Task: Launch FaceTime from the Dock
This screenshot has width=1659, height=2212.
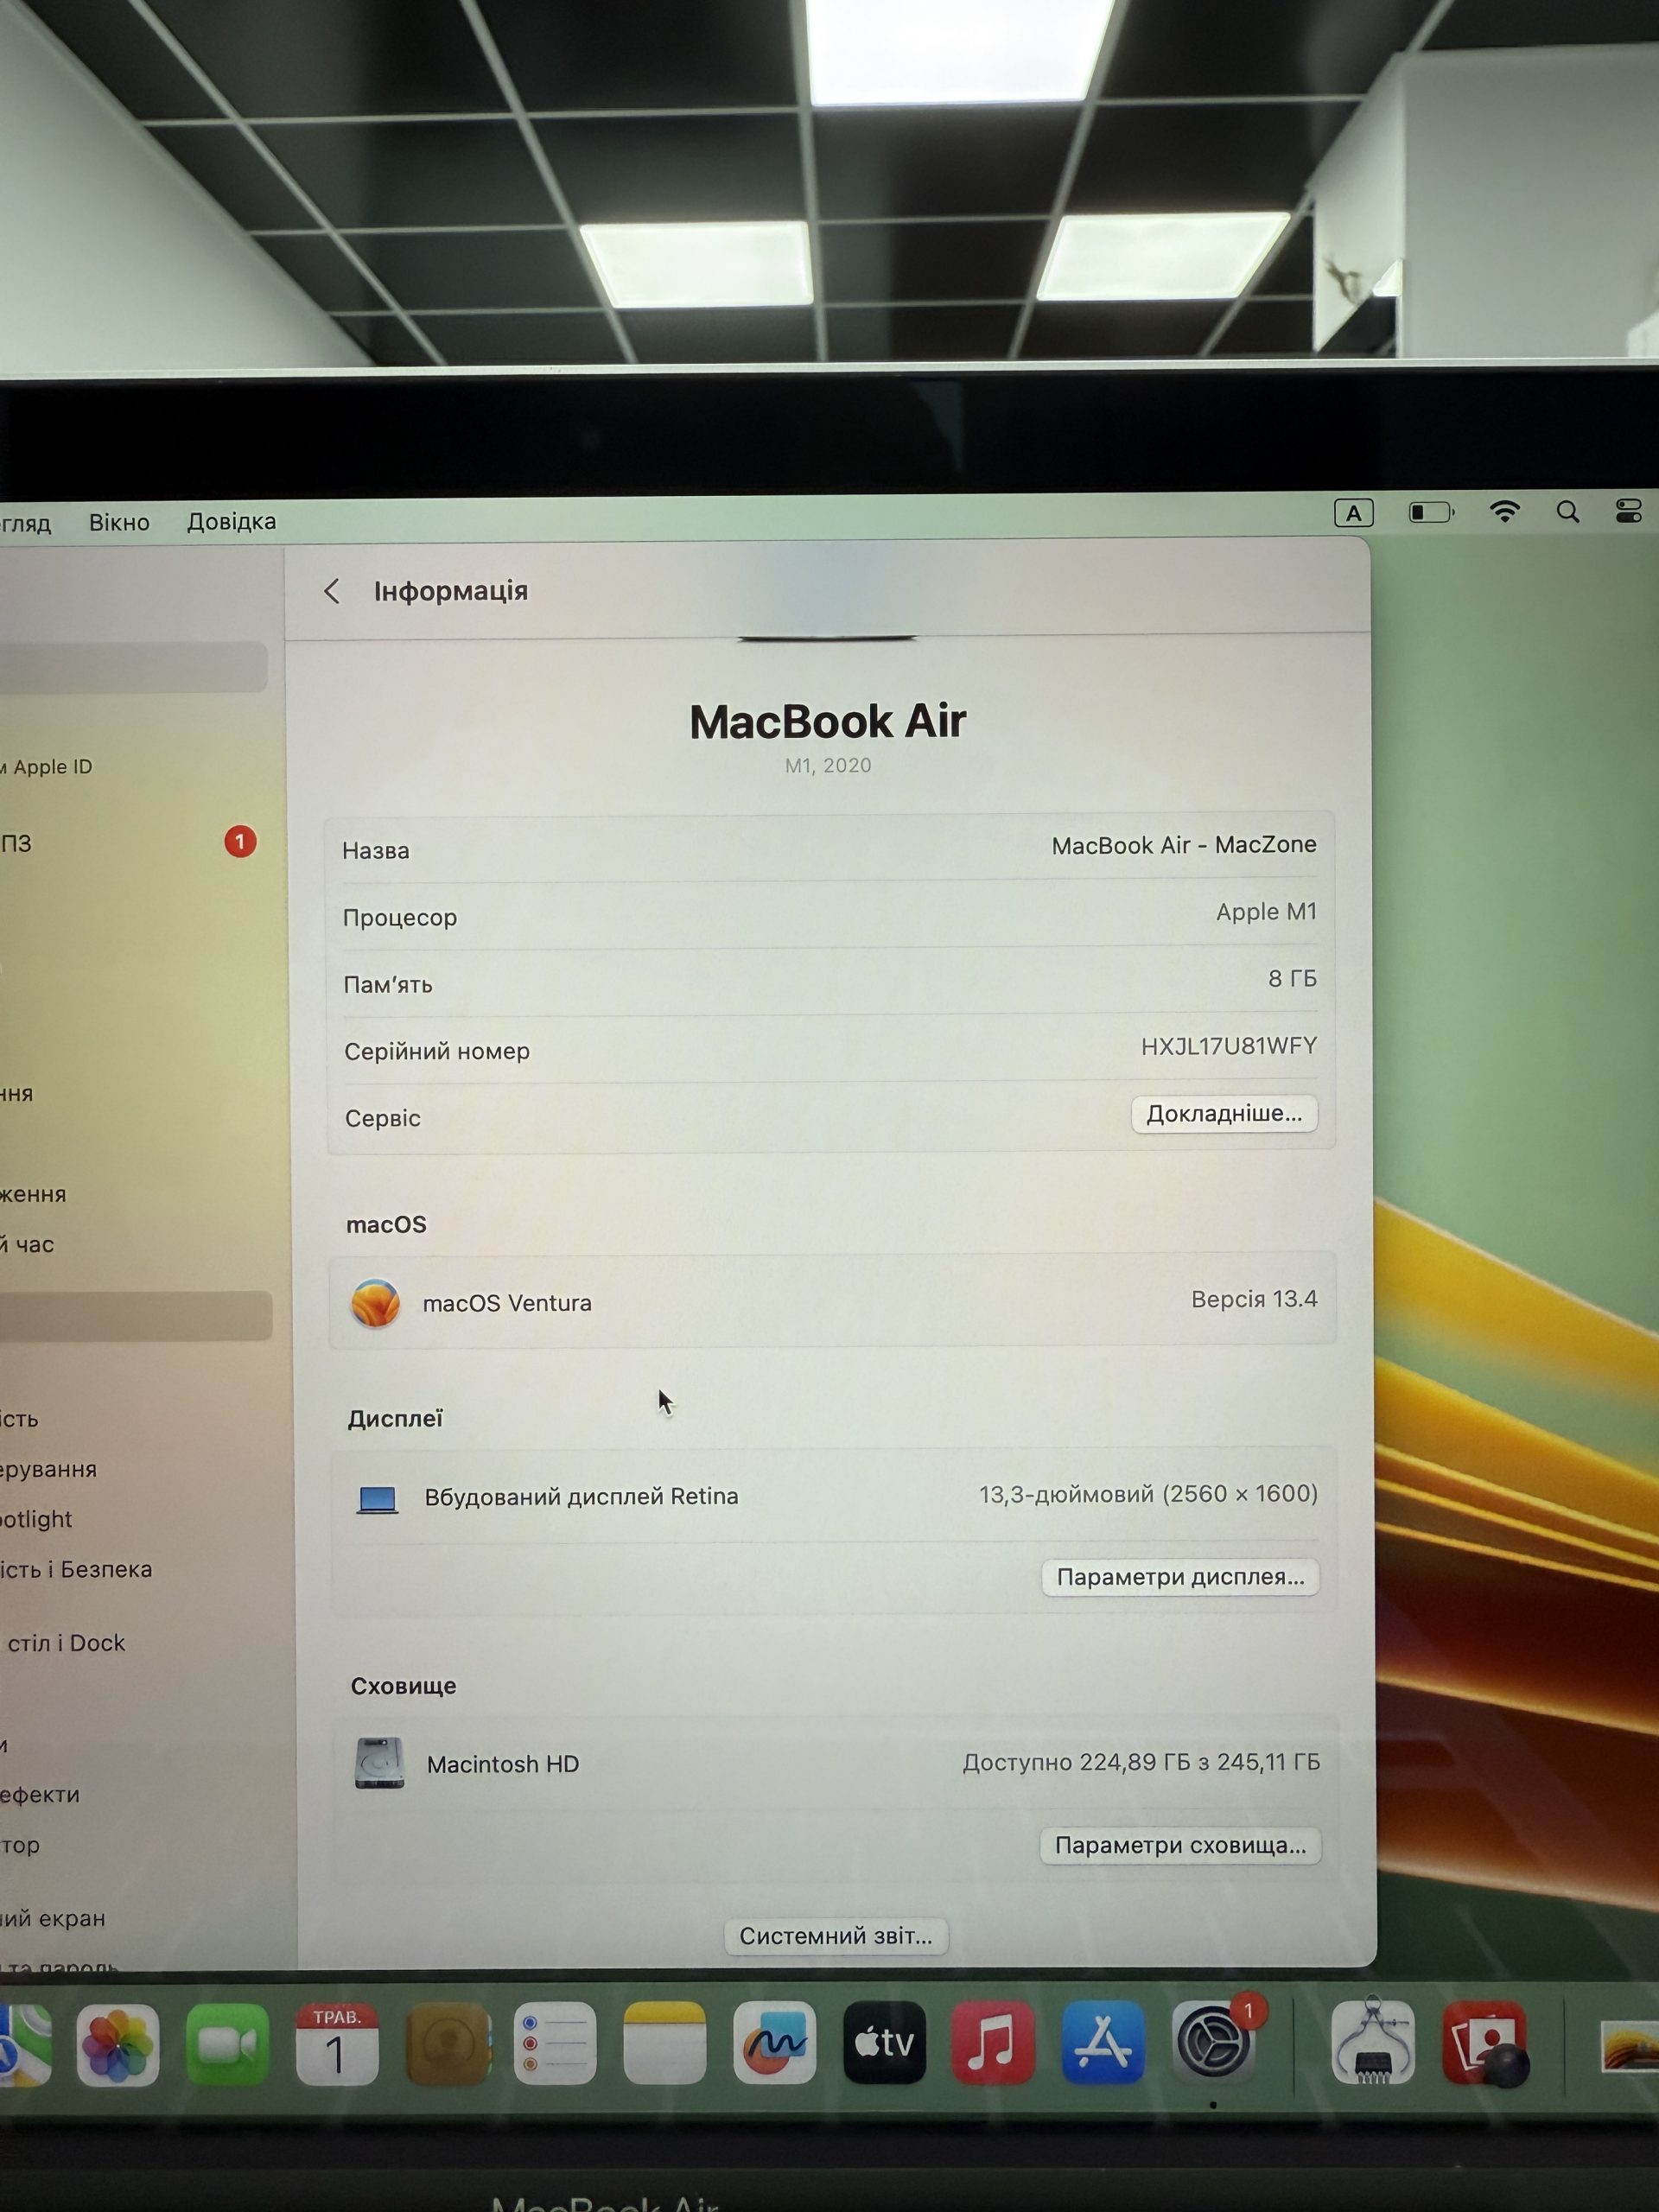Action: 227,2045
